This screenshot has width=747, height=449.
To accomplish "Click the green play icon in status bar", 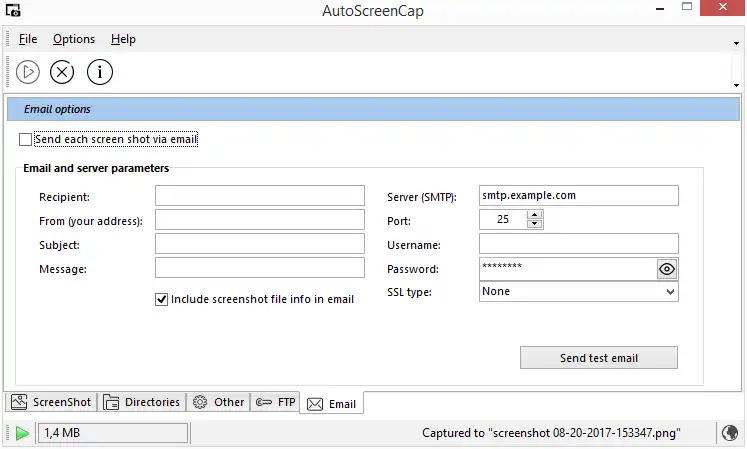I will pyautogui.click(x=21, y=433).
